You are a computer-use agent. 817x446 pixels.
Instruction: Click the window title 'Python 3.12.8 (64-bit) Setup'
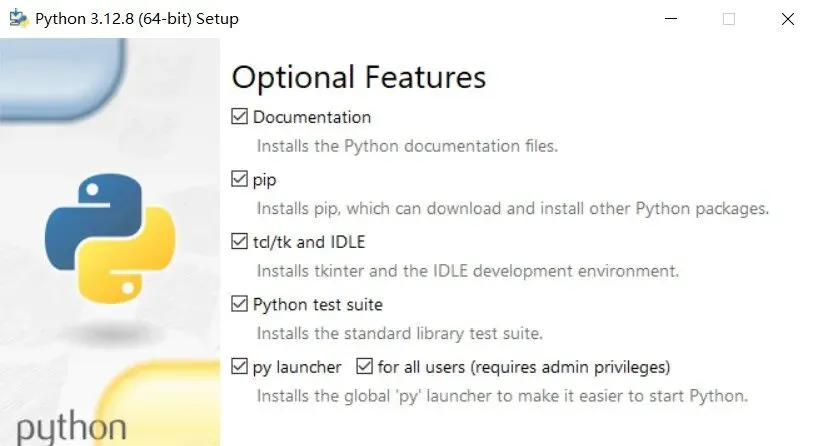click(x=137, y=19)
